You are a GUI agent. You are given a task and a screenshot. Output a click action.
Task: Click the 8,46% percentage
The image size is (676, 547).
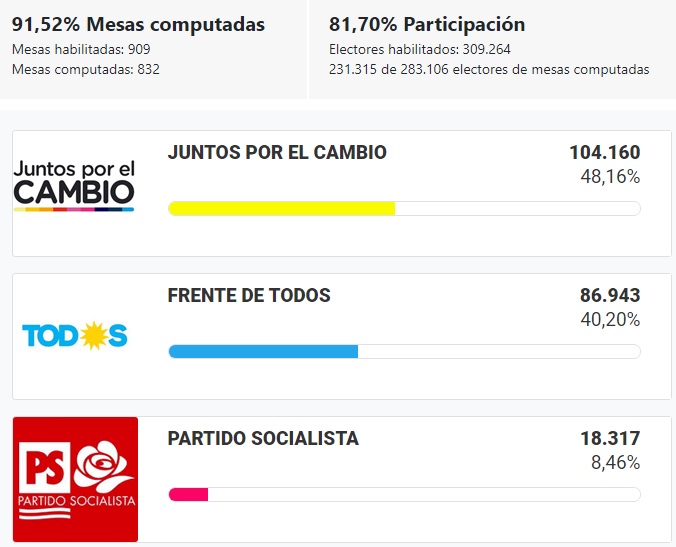coord(615,463)
